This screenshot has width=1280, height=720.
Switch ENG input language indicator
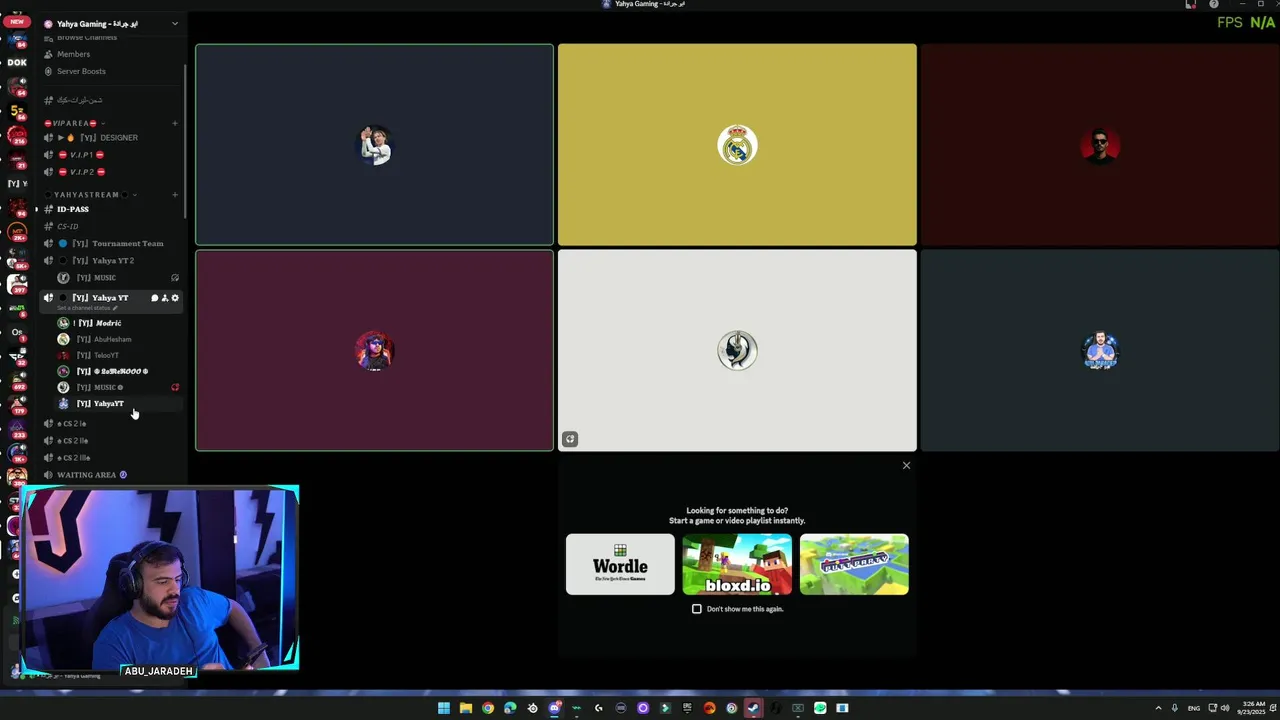tap(1194, 708)
